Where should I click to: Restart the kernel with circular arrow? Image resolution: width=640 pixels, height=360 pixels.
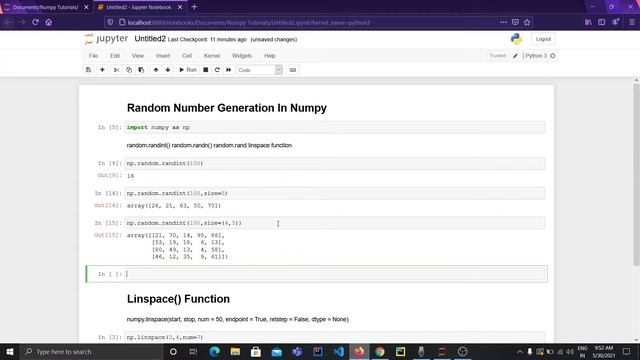(217, 70)
